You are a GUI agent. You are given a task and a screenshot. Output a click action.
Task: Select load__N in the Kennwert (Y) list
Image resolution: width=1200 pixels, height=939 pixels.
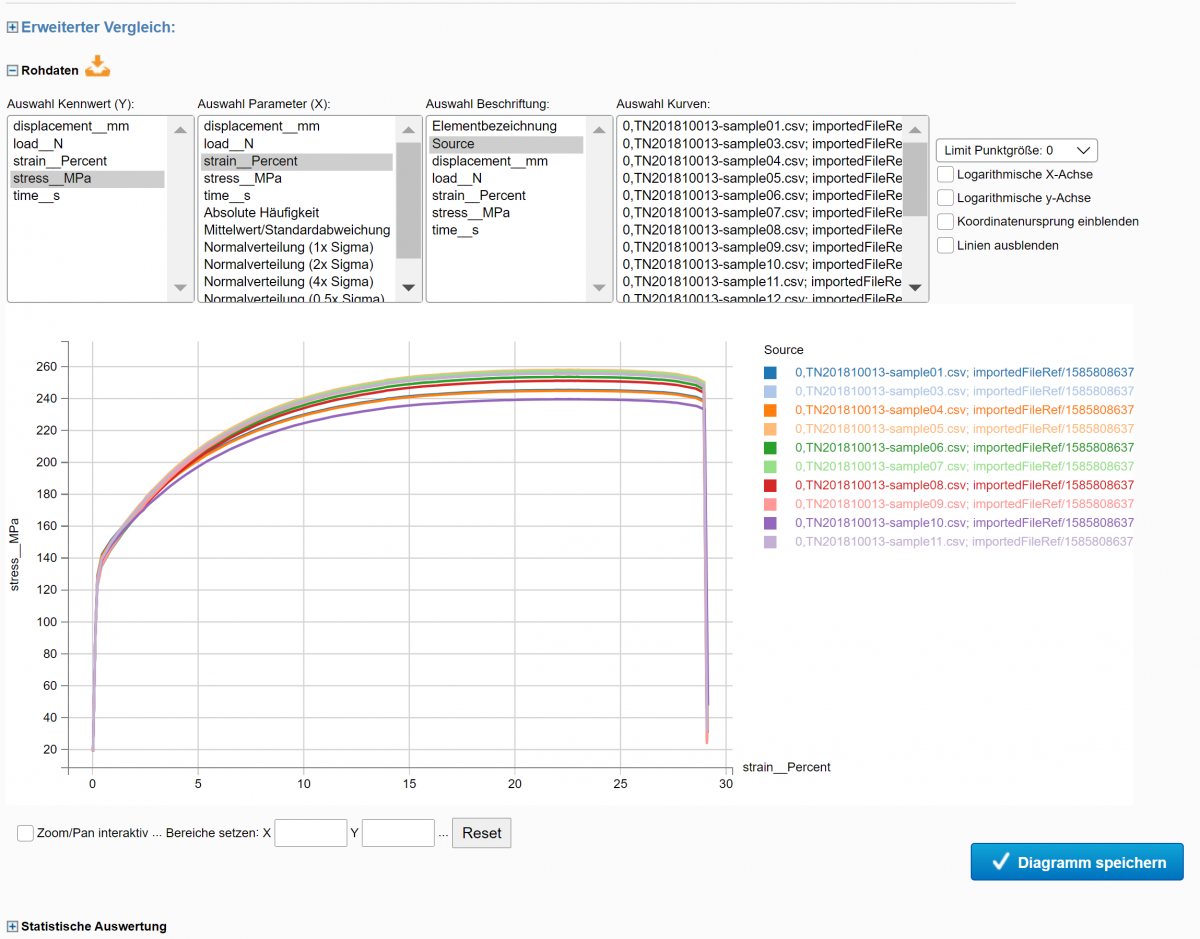38,144
